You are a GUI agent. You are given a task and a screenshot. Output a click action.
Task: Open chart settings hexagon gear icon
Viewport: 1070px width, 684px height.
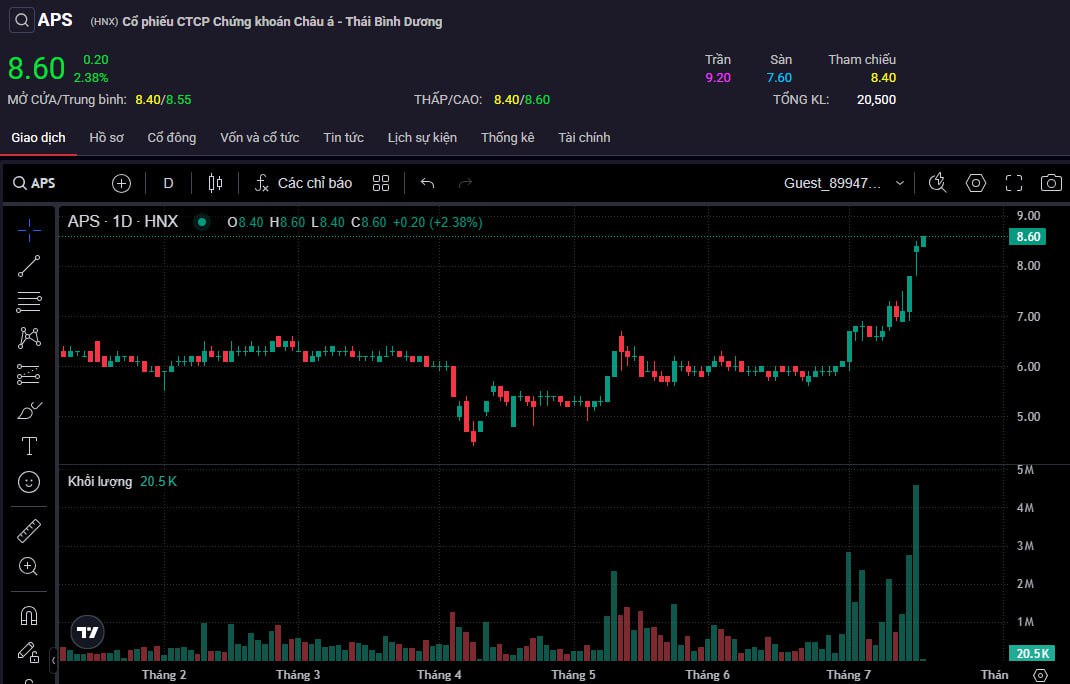click(976, 183)
